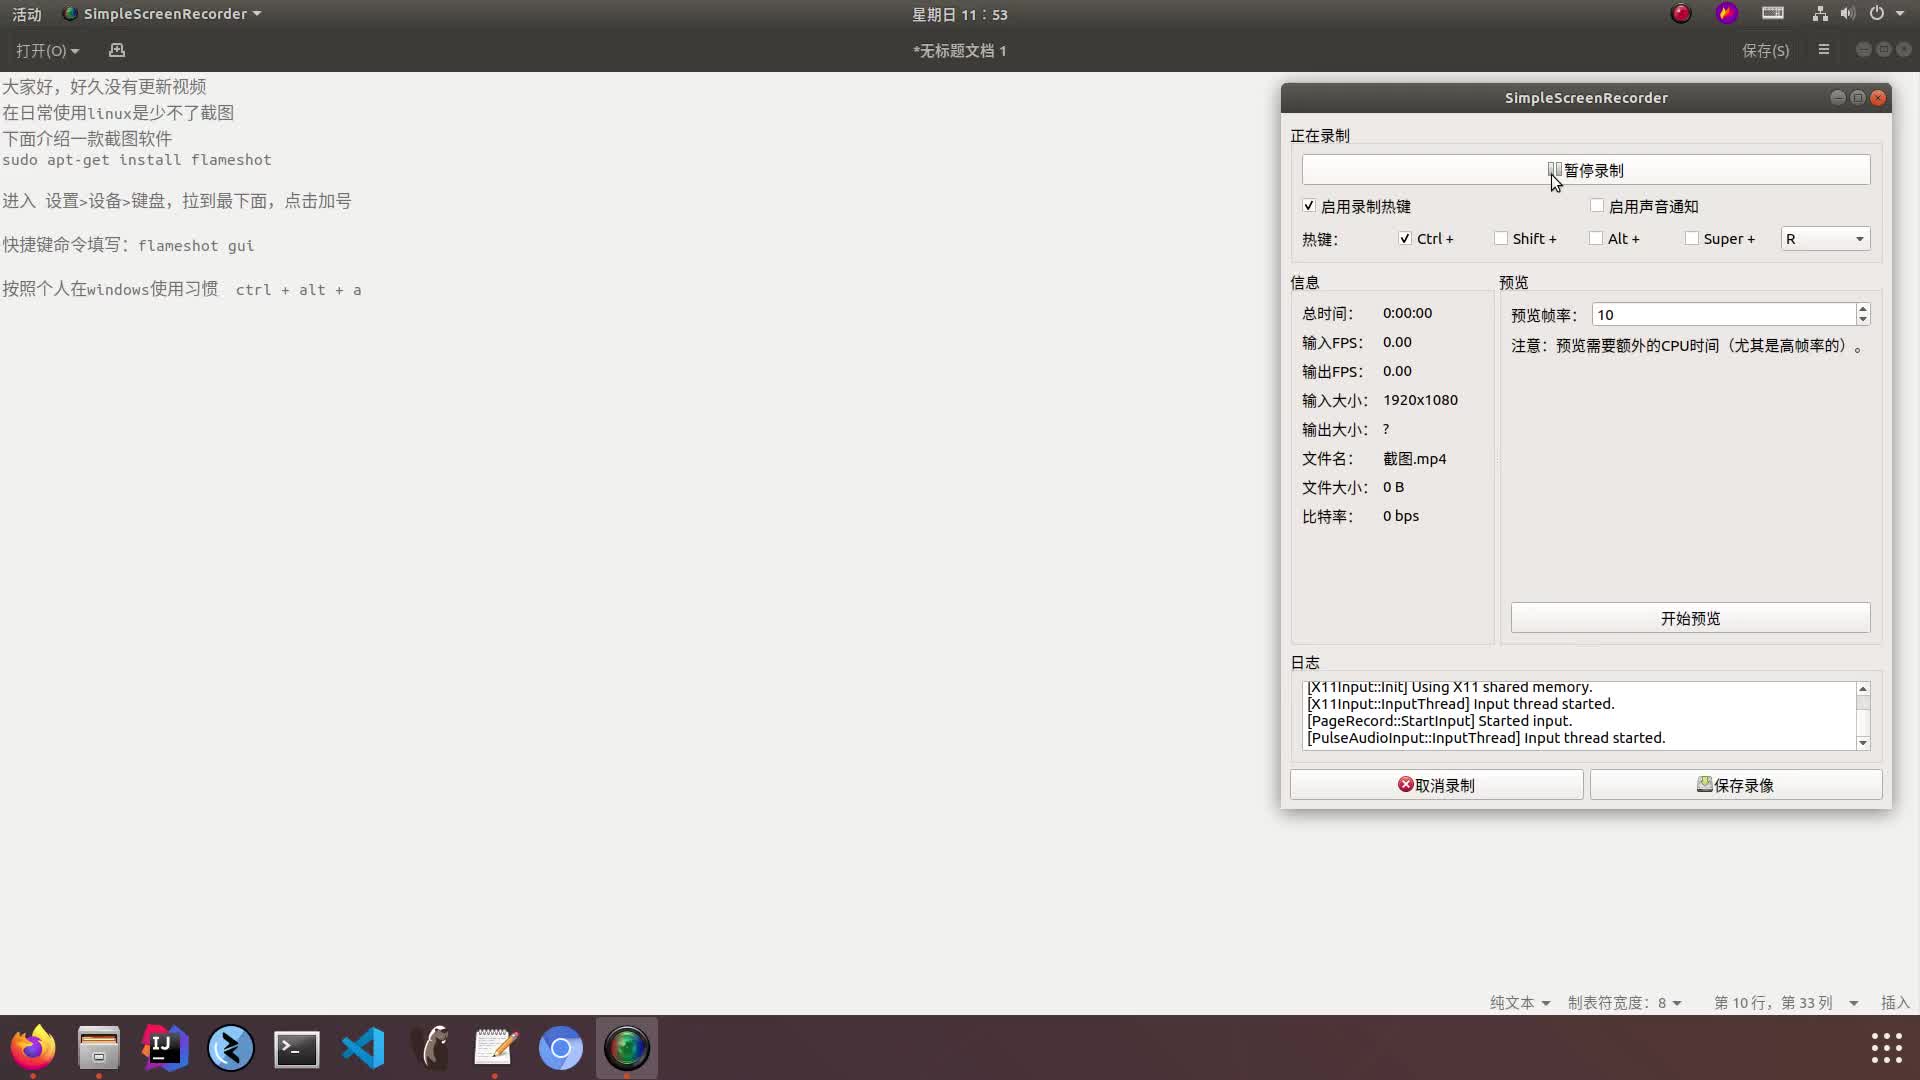Open the terminal from the dock
The width and height of the screenshot is (1920, 1080).
[x=296, y=1048]
